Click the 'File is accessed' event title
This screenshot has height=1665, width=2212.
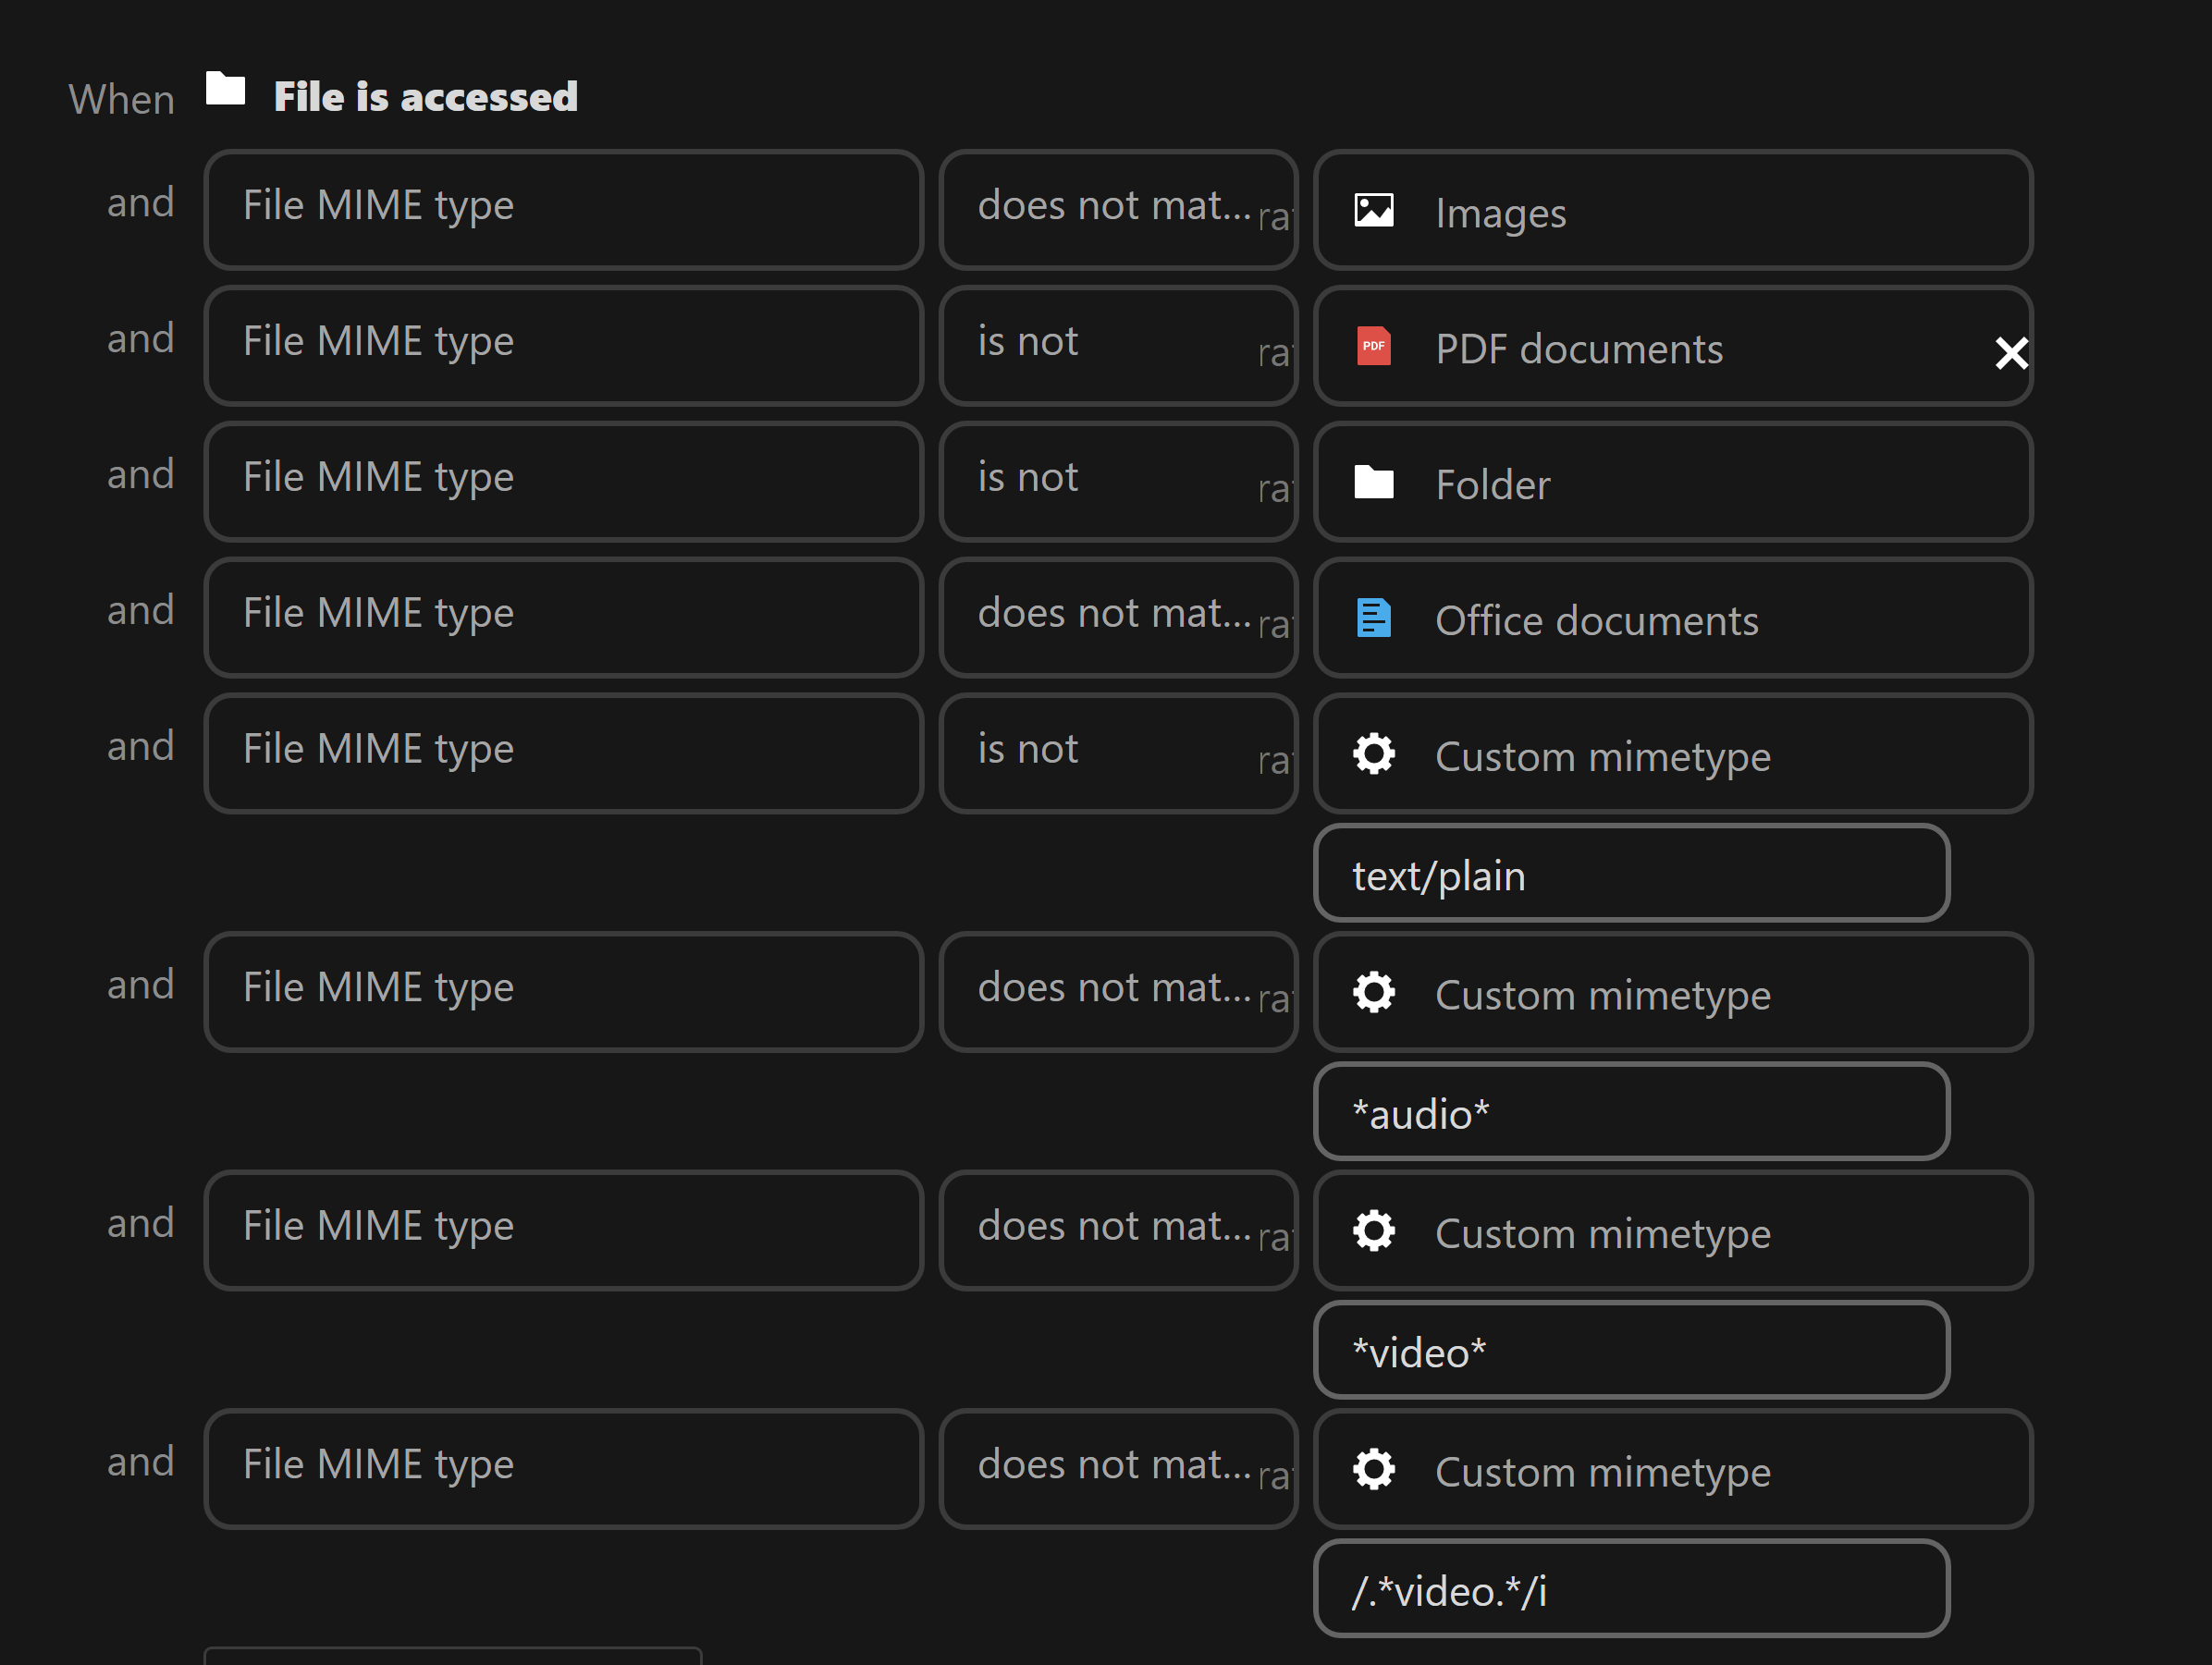pyautogui.click(x=425, y=95)
